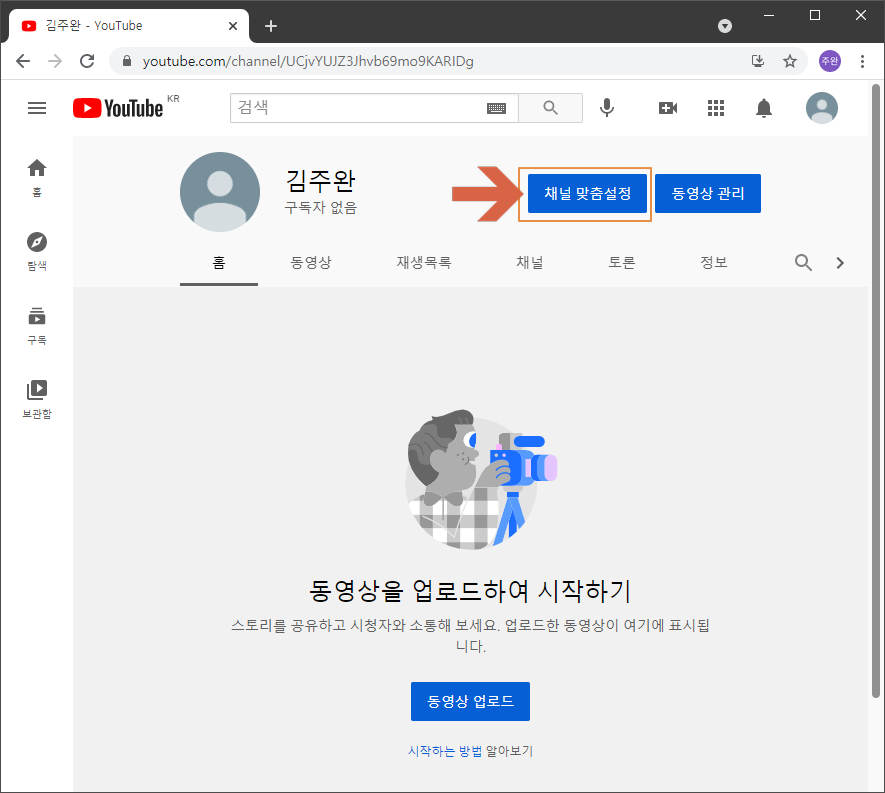The image size is (885, 793).
Task: Search within channel using tab magnifier
Action: pyautogui.click(x=803, y=262)
